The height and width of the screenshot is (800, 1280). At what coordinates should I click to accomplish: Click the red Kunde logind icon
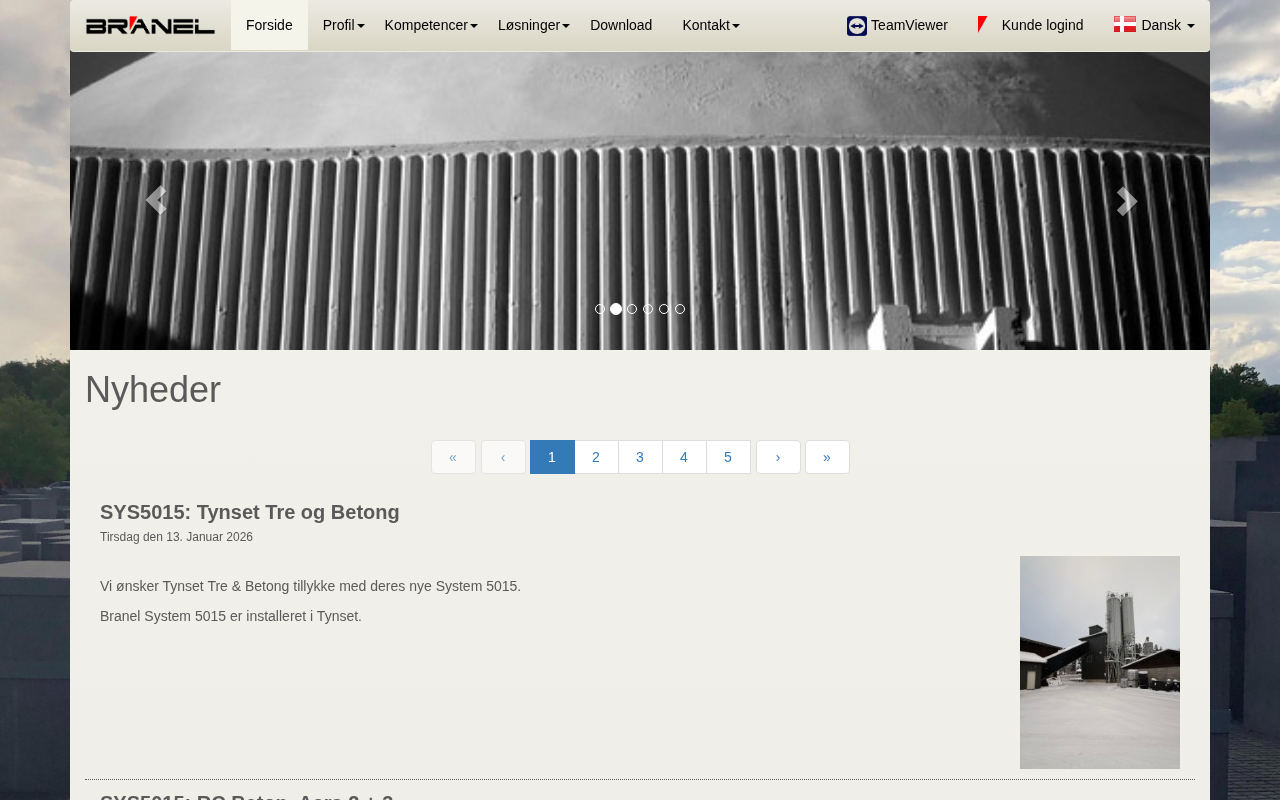pos(983,25)
